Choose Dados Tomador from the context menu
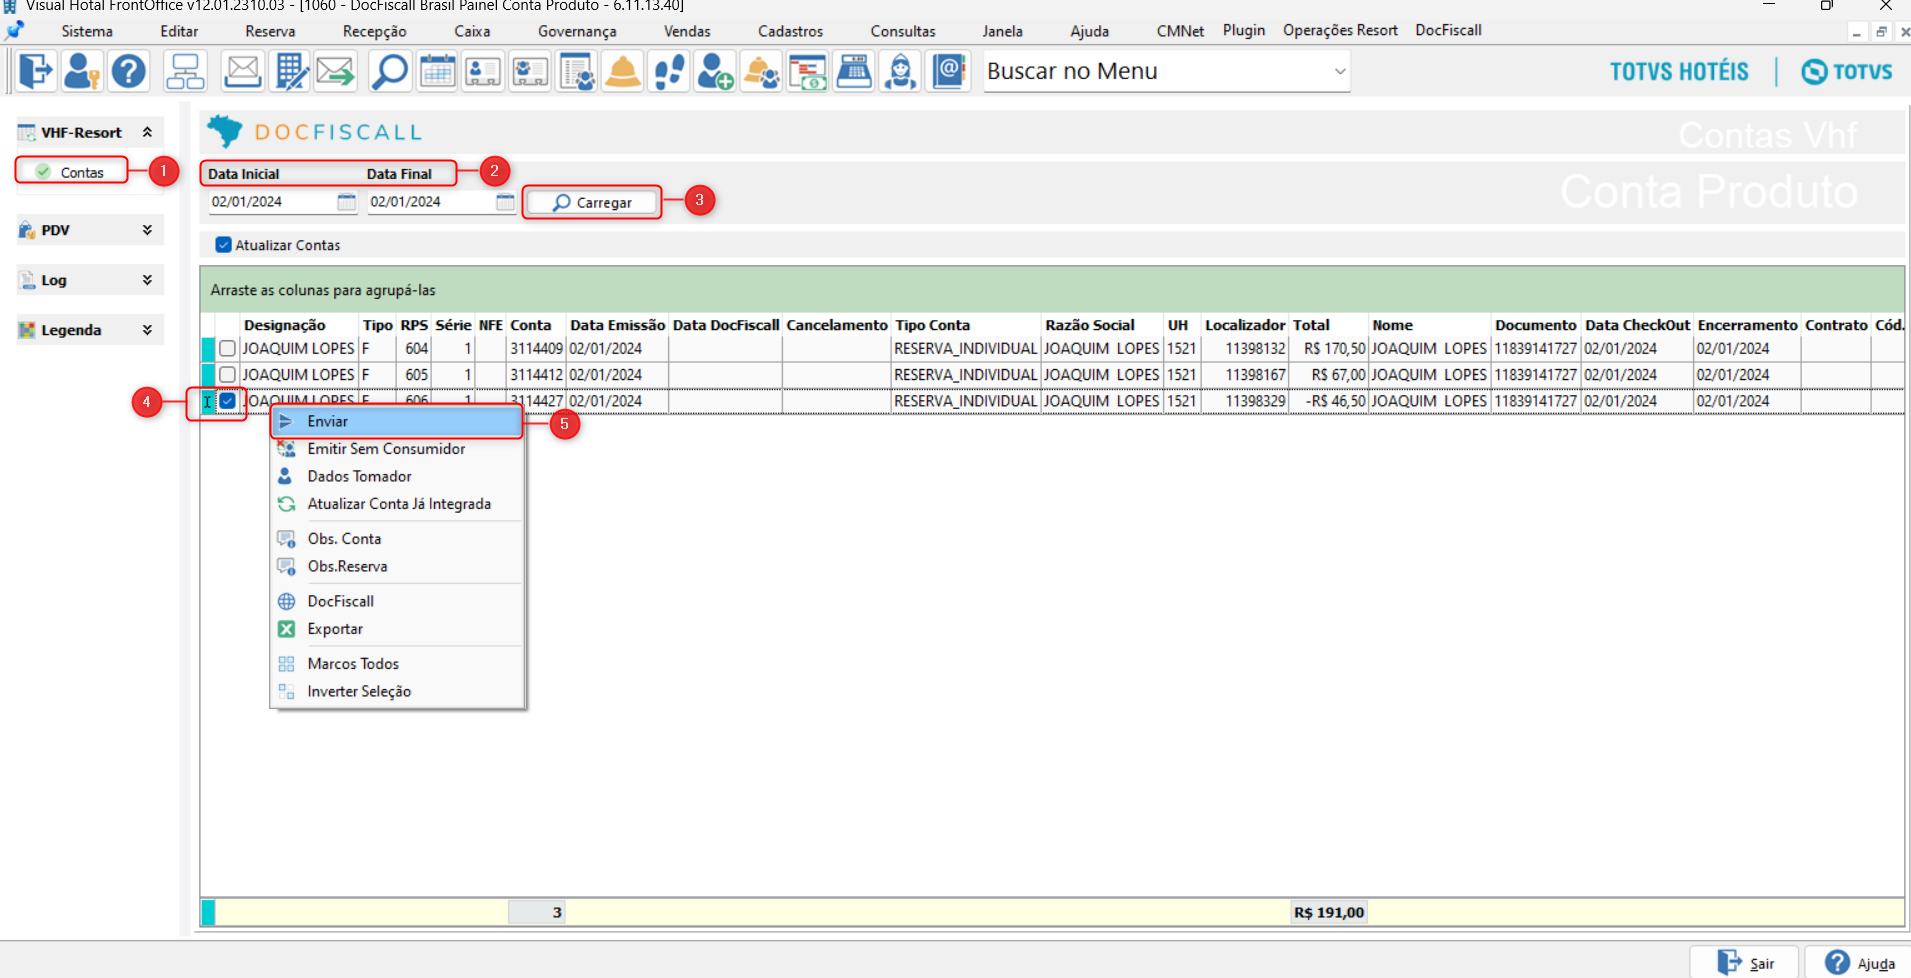Viewport: 1911px width, 978px height. coord(397,477)
